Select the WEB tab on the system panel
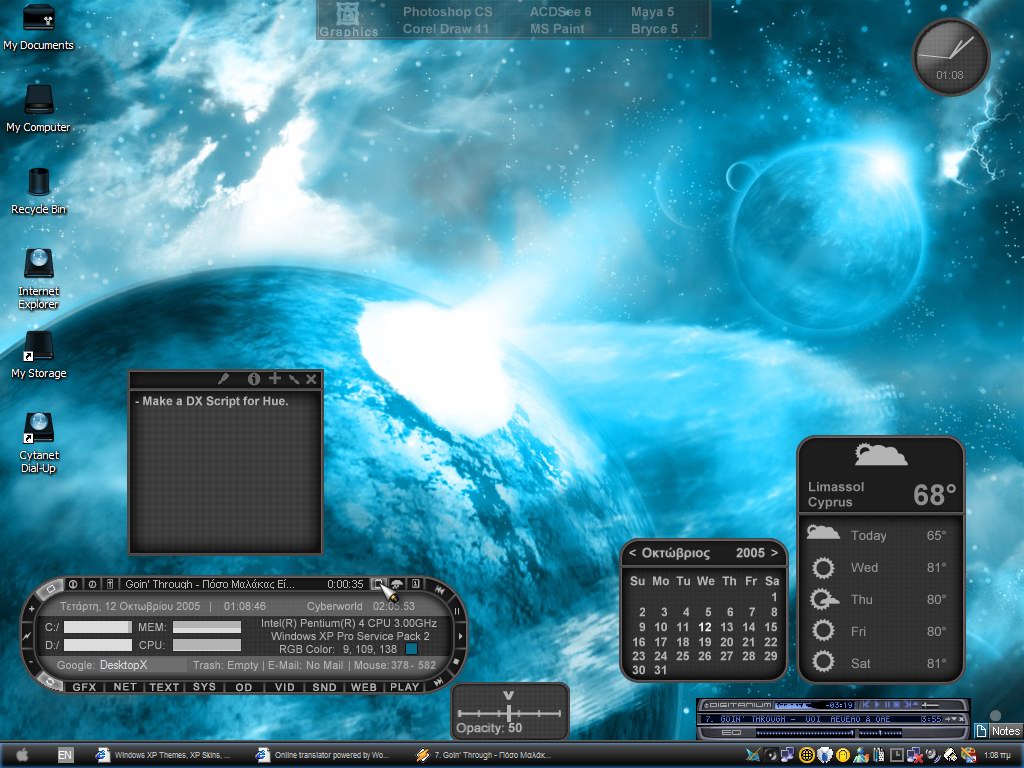Viewport: 1024px width, 768px height. point(364,687)
